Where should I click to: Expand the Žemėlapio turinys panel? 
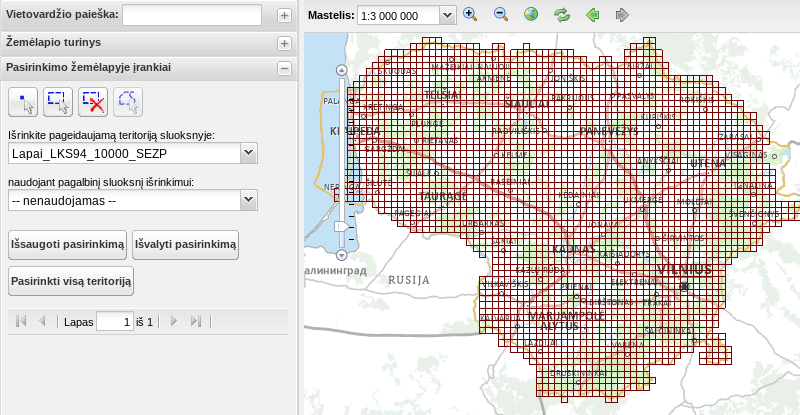pyautogui.click(x=284, y=43)
